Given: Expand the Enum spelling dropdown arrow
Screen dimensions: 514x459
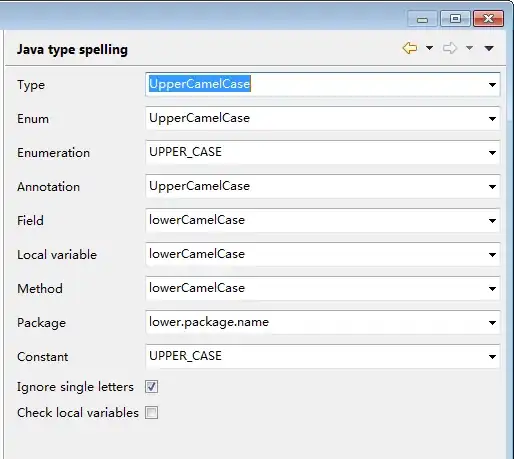Looking at the screenshot, I should [492, 119].
